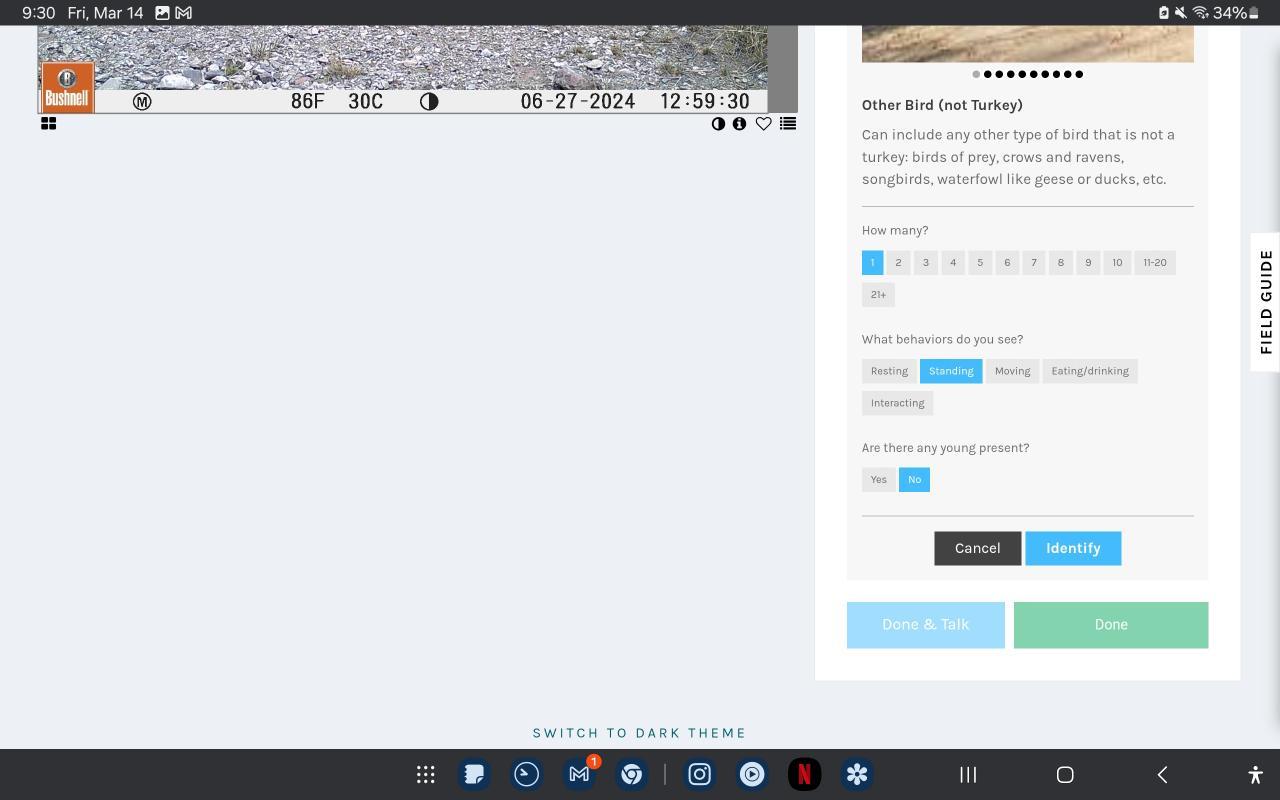Open the flower gallery app icon
The image size is (1280, 800).
[857, 775]
